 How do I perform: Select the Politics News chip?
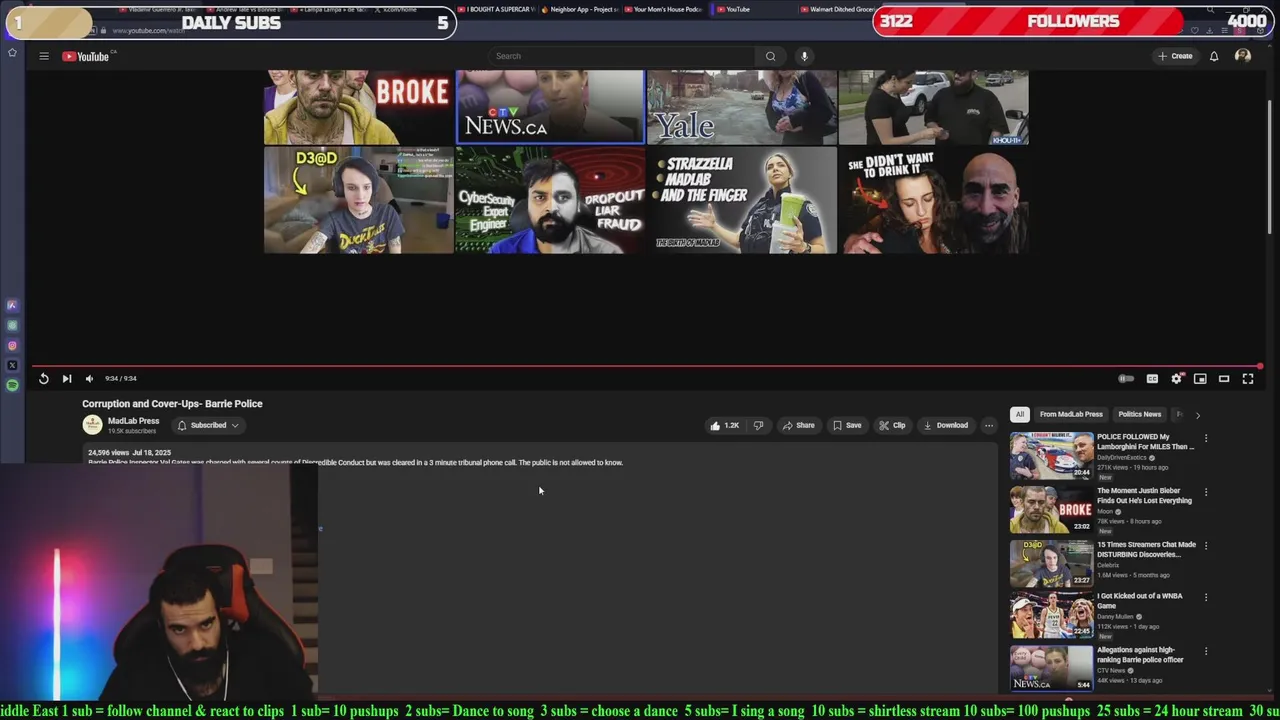(x=1139, y=414)
